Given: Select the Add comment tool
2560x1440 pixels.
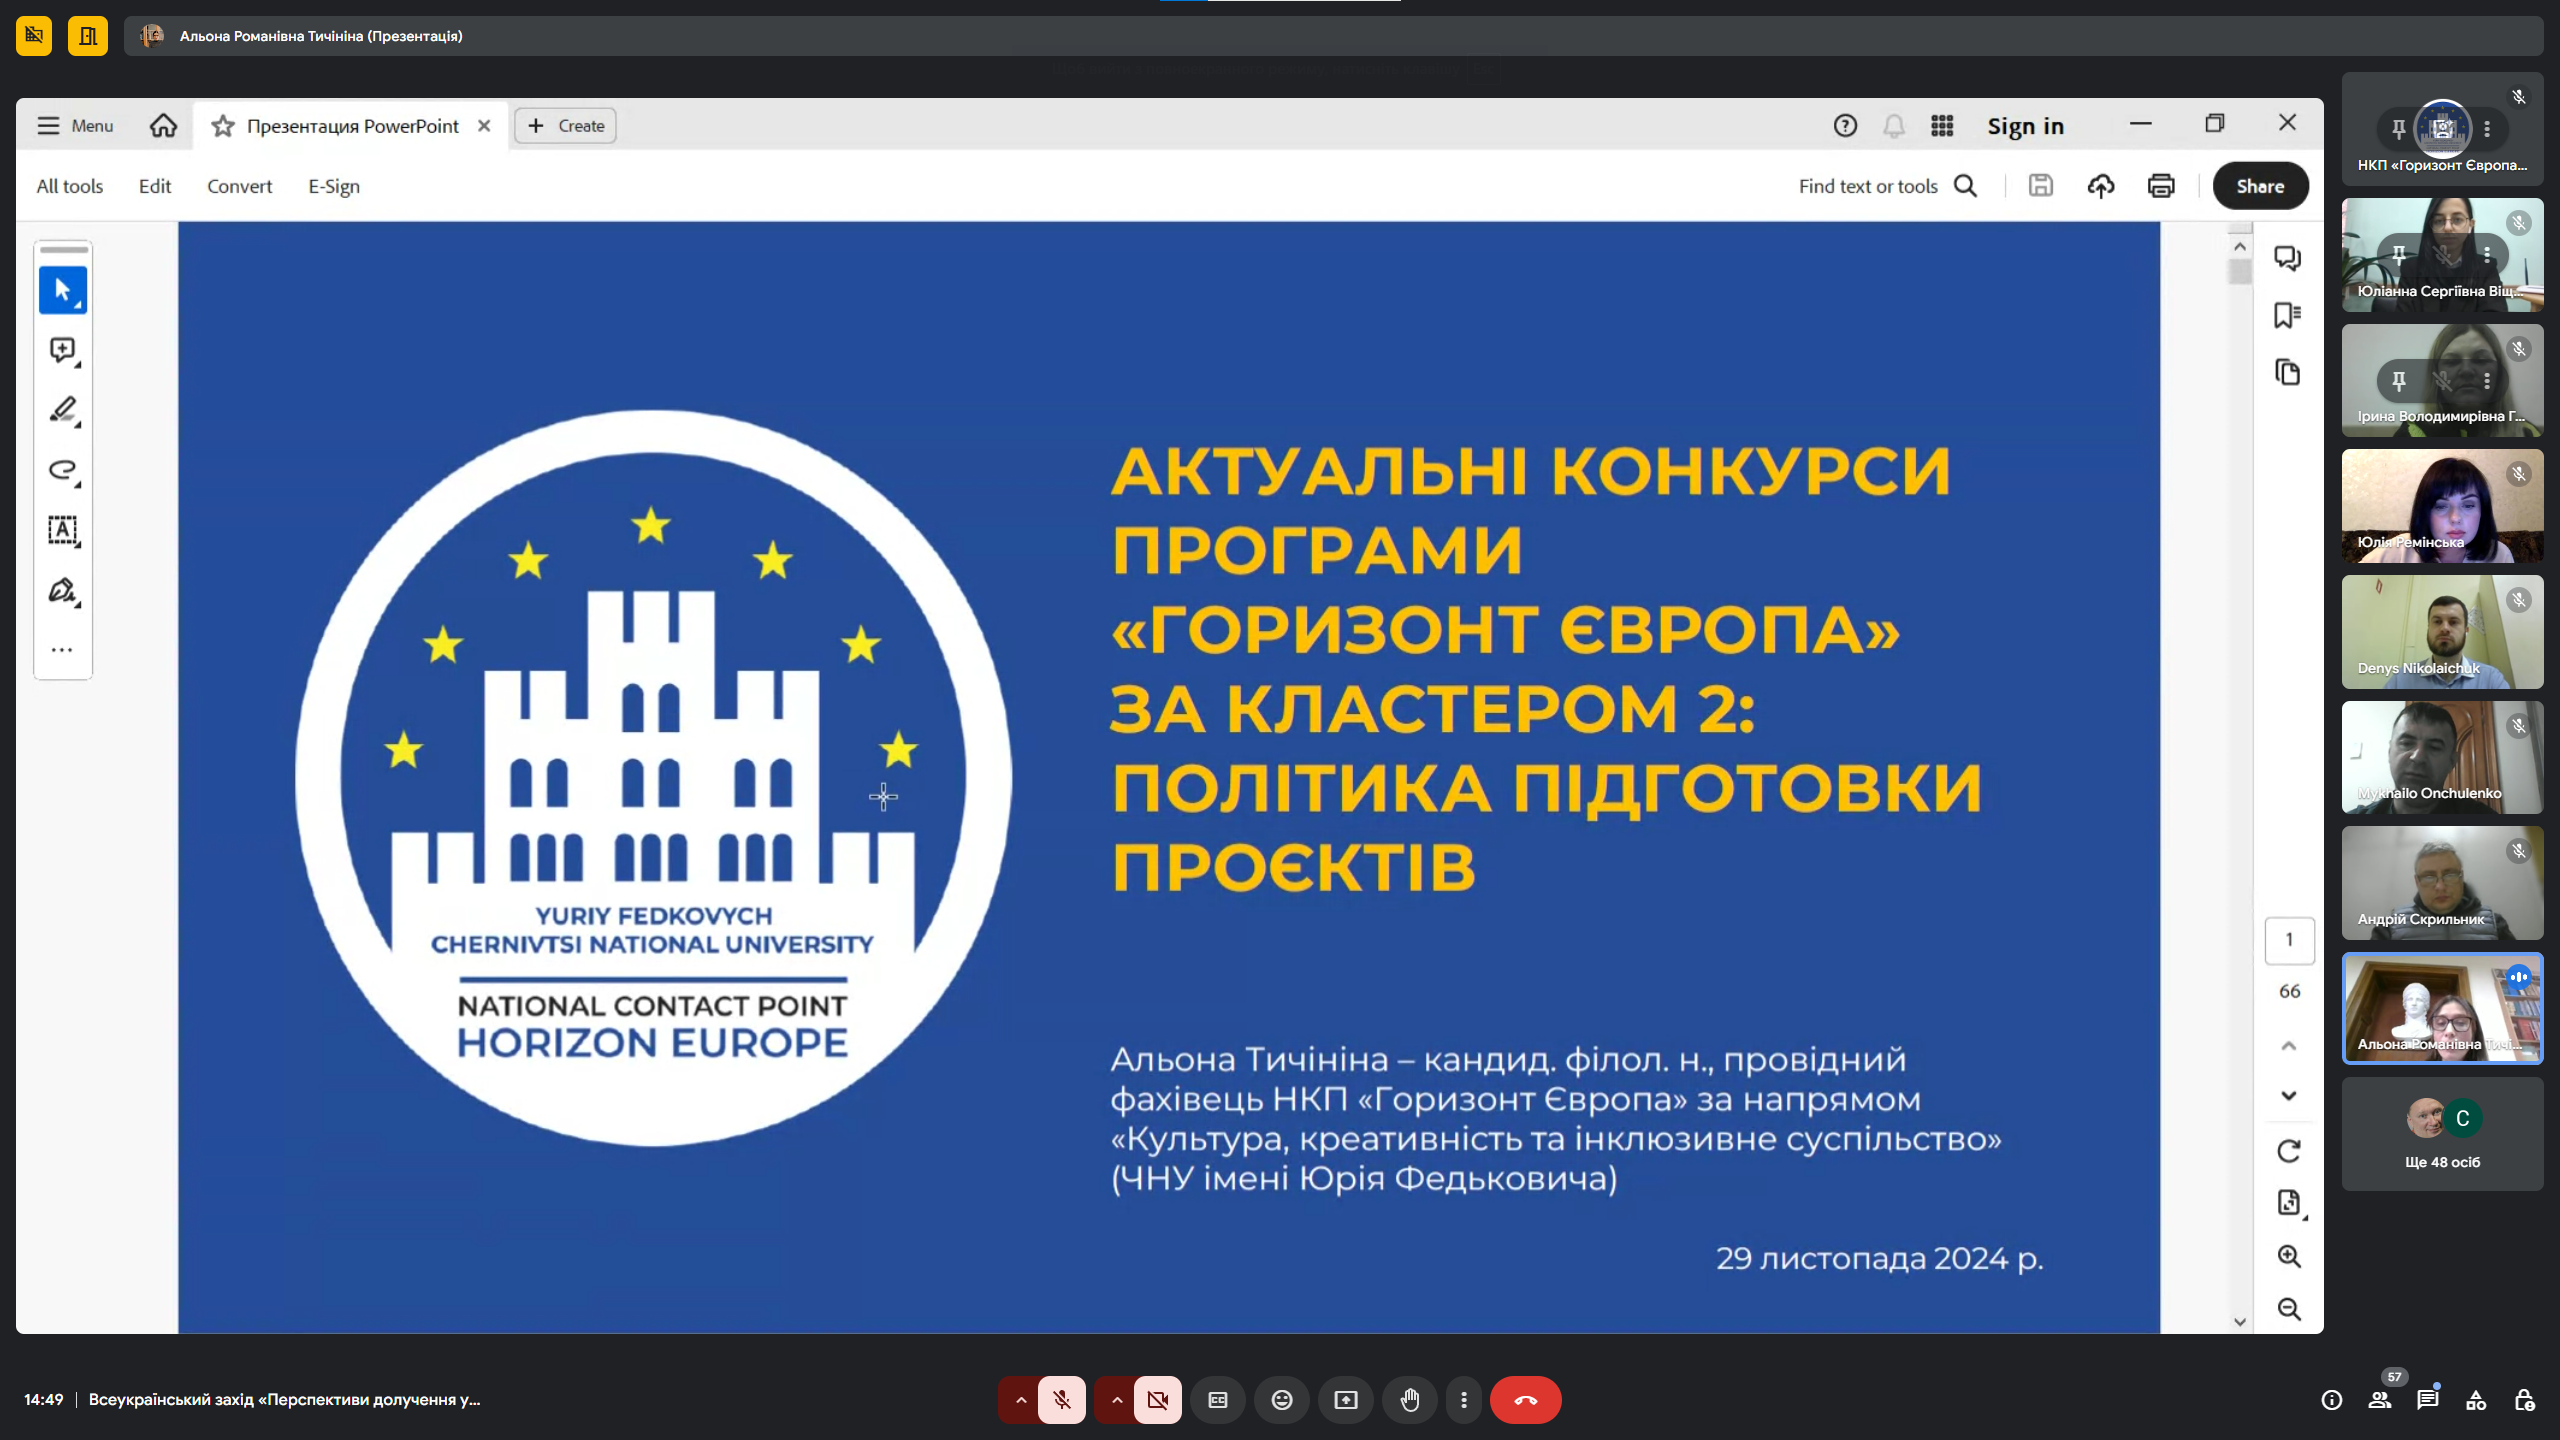Looking at the screenshot, I should (x=62, y=349).
